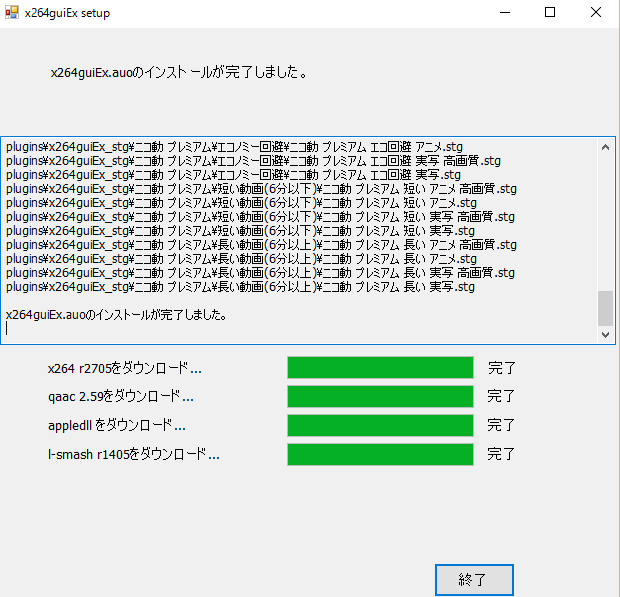Image resolution: width=620 pixels, height=597 pixels.
Task: Click the log scrollbar down arrow
Action: point(605,335)
